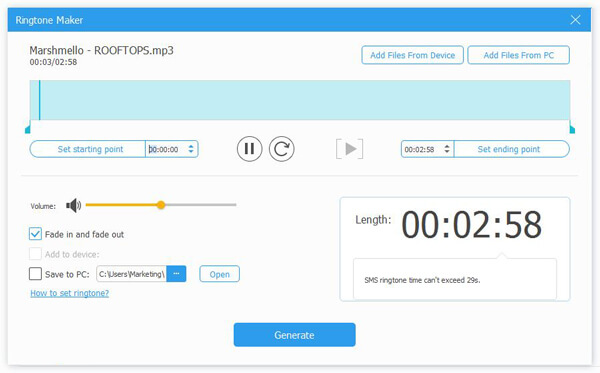Click the save path field C:\Users\Marketing\
600x373 pixels.
coord(131,274)
